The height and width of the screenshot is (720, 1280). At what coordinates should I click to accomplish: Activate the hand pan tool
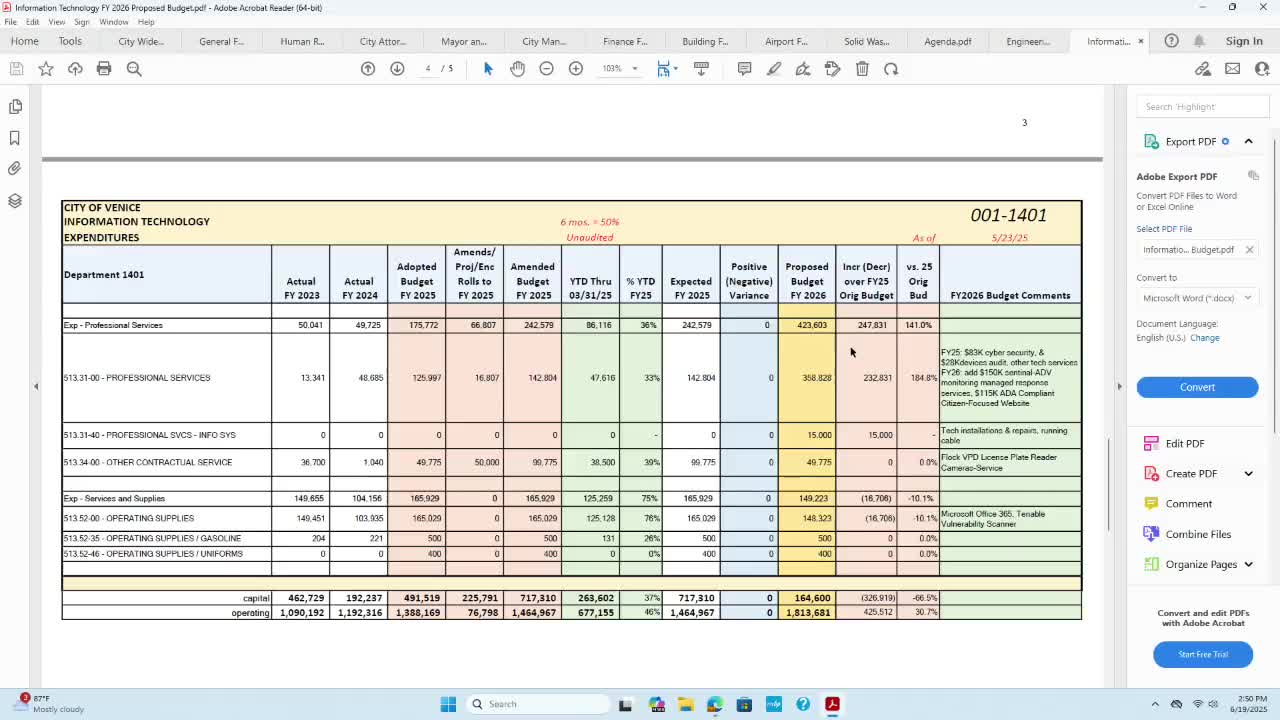coord(517,68)
